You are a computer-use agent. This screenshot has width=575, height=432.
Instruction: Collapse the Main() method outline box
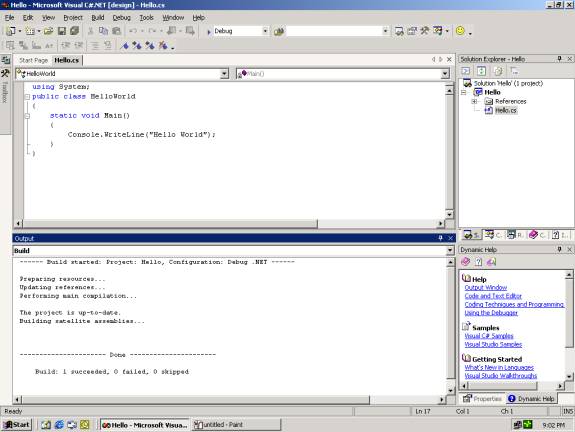pyautogui.click(x=27, y=116)
